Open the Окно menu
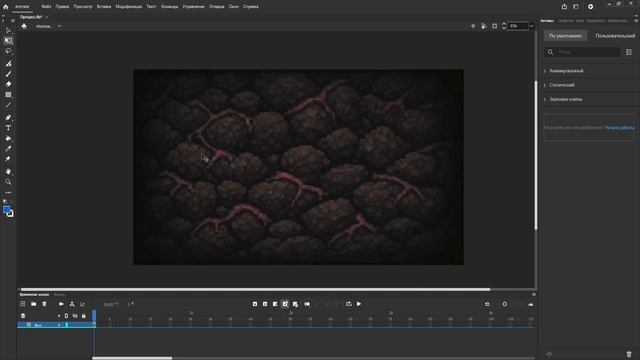The height and width of the screenshot is (360, 640). point(233,7)
